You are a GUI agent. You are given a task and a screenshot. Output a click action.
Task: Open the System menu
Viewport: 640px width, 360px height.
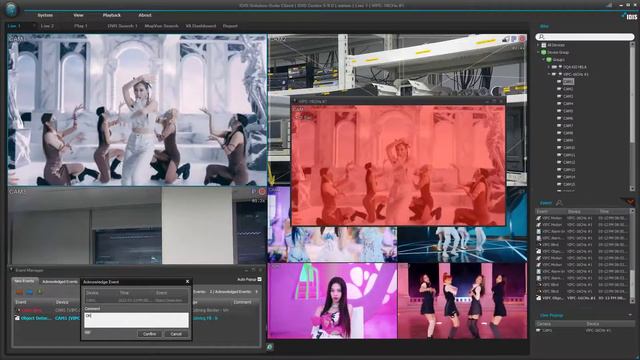tap(45, 15)
